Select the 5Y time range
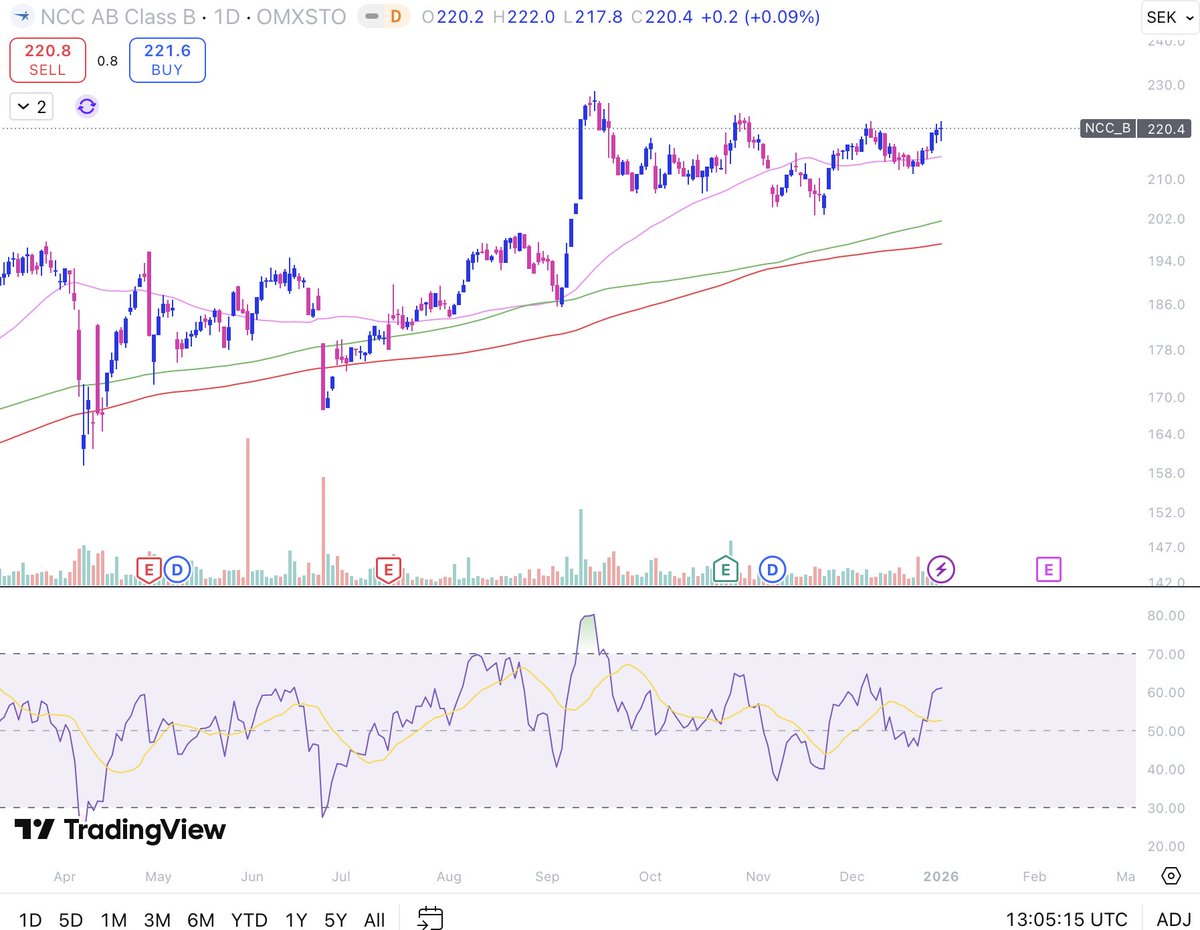 tap(336, 919)
